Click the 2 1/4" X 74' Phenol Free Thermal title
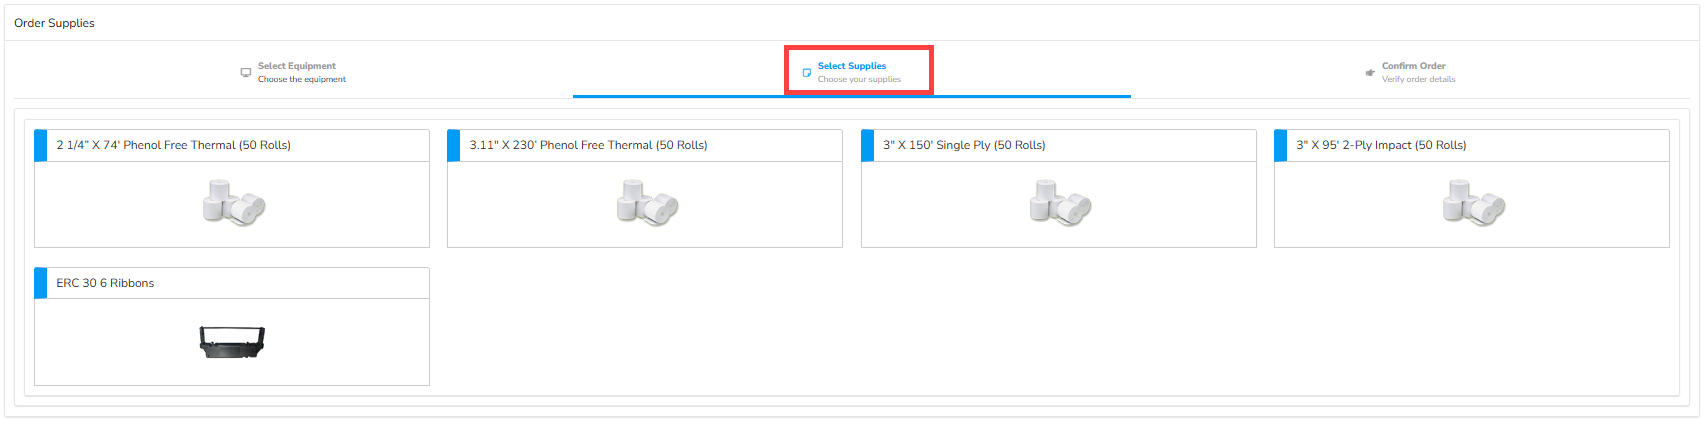1704x425 pixels. [173, 145]
